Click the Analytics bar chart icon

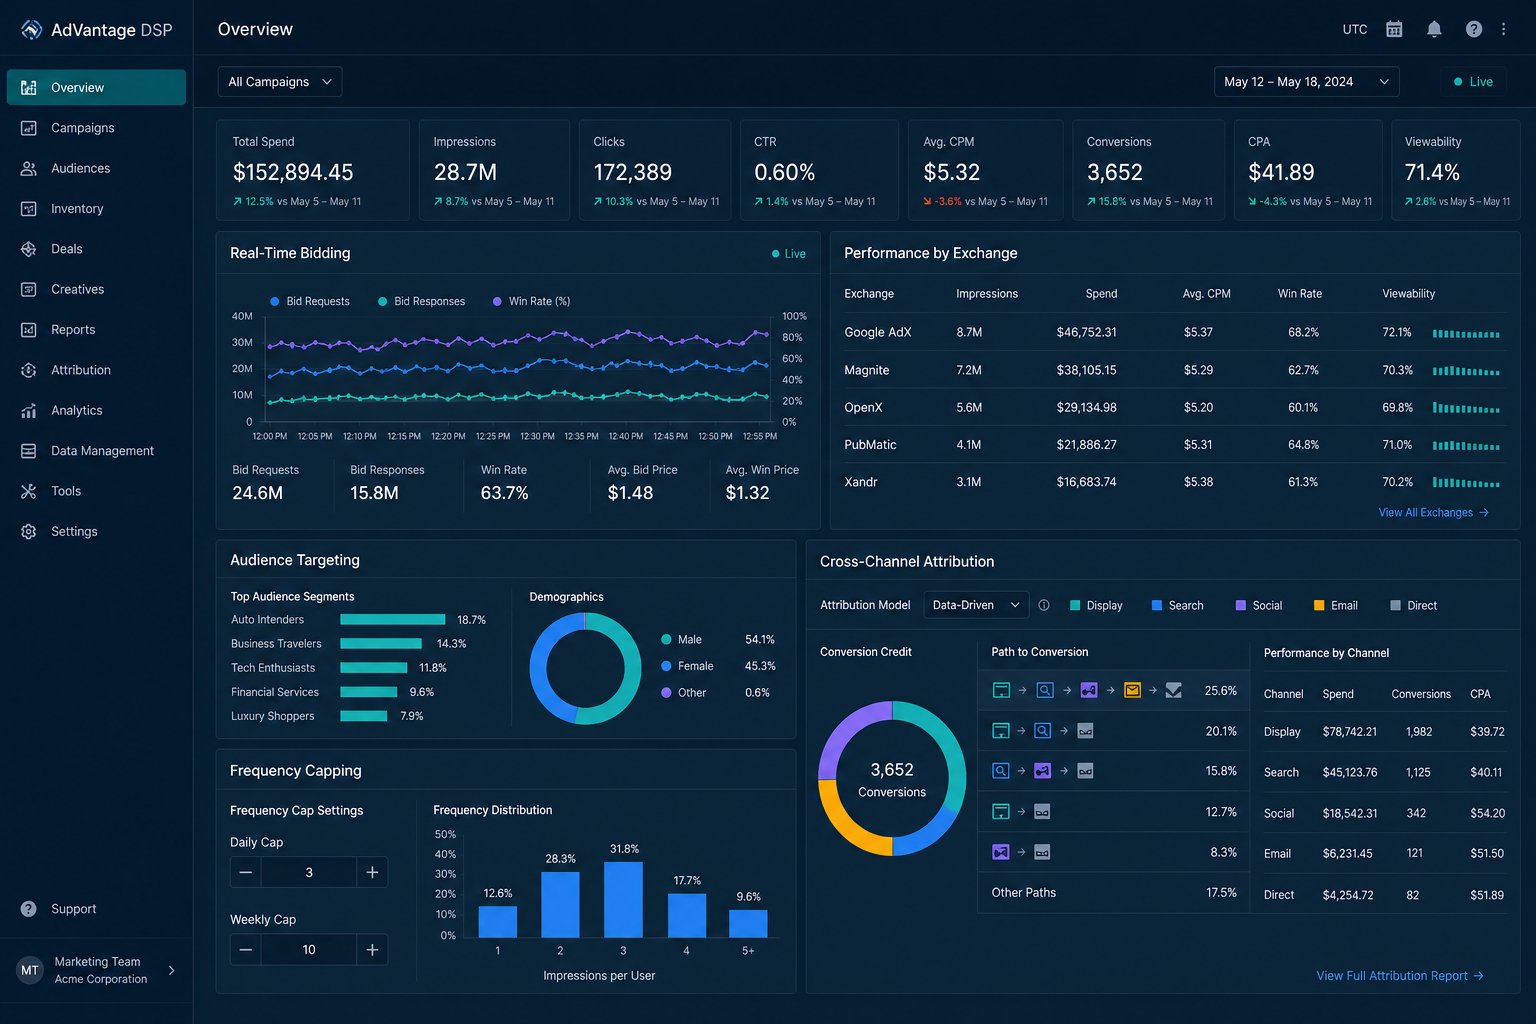pyautogui.click(x=29, y=410)
